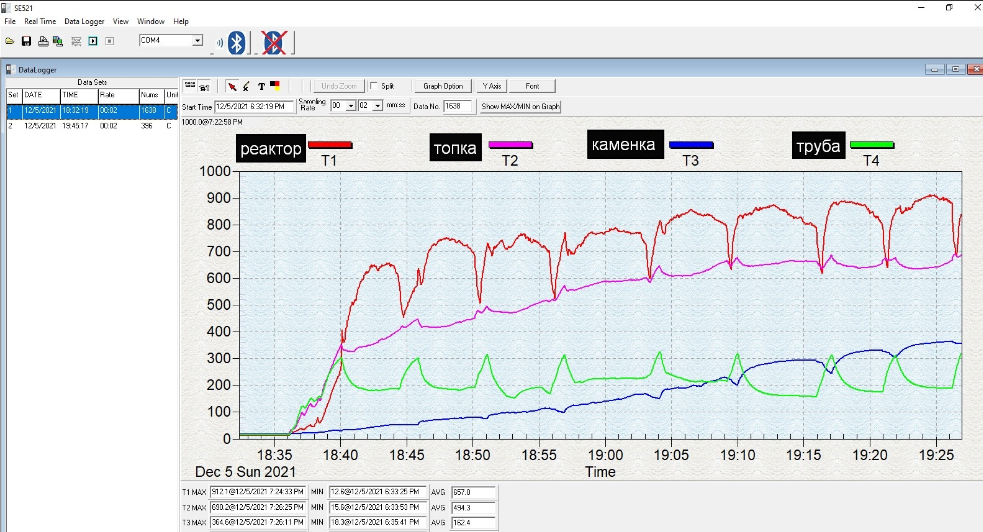The height and width of the screenshot is (532, 983).
Task: Click Show MAX/MIN on Graph button
Action: click(520, 105)
